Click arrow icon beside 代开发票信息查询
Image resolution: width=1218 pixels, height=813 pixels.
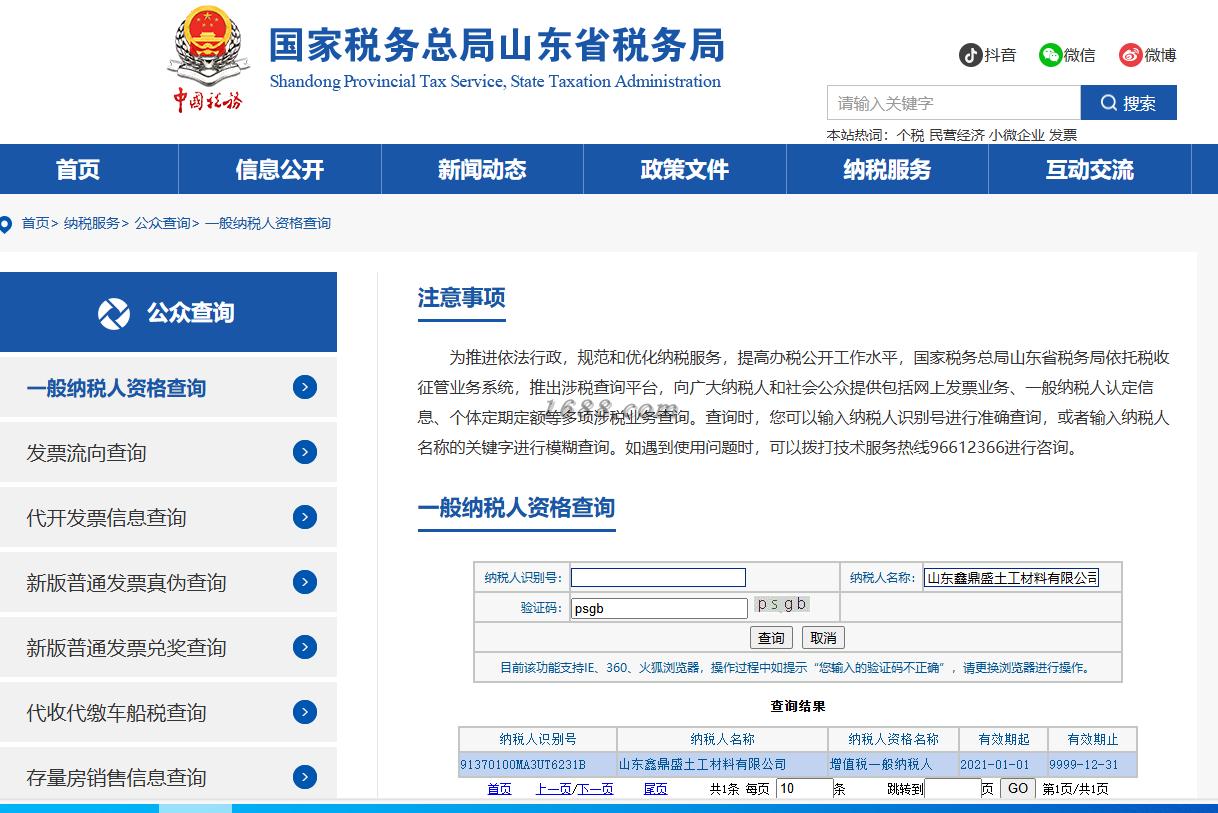tap(305, 517)
